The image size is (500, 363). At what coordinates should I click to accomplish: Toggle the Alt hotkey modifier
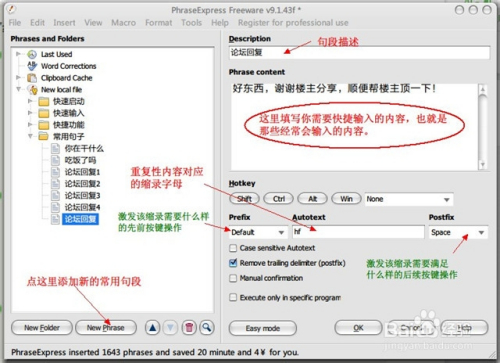pos(312,199)
